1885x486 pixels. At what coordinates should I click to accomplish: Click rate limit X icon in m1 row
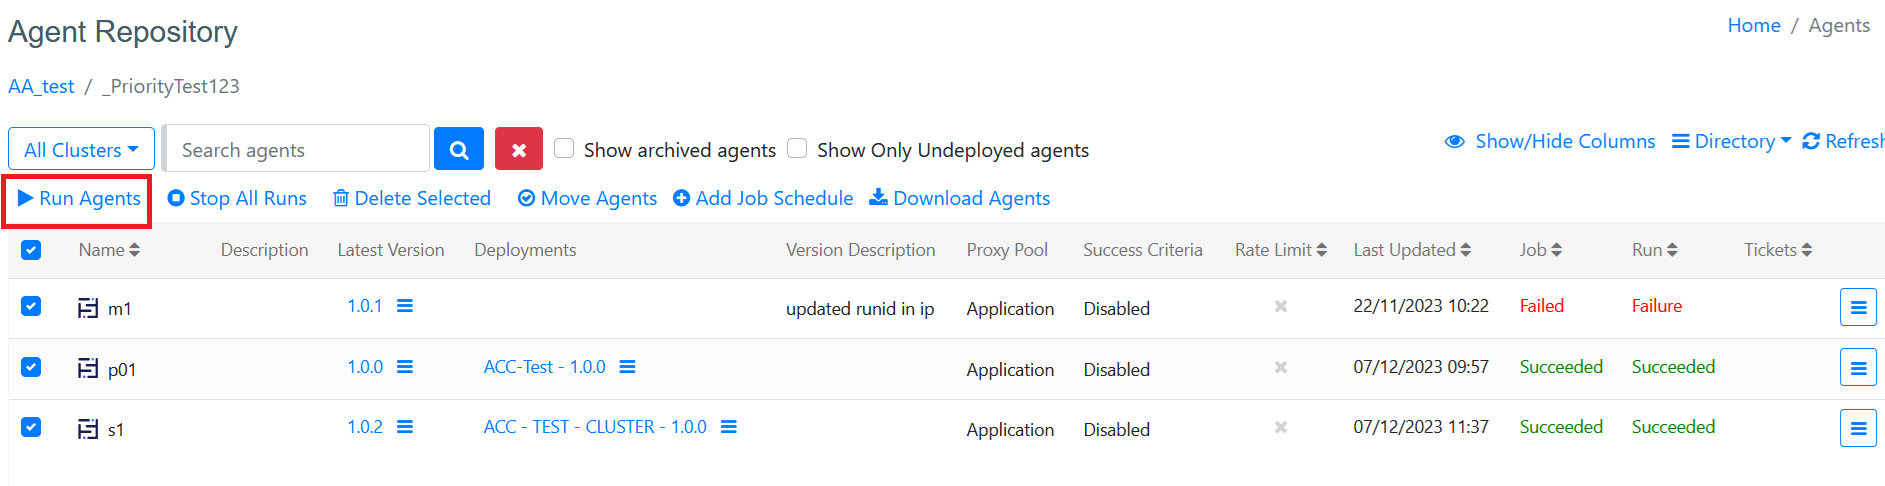pyautogui.click(x=1280, y=307)
